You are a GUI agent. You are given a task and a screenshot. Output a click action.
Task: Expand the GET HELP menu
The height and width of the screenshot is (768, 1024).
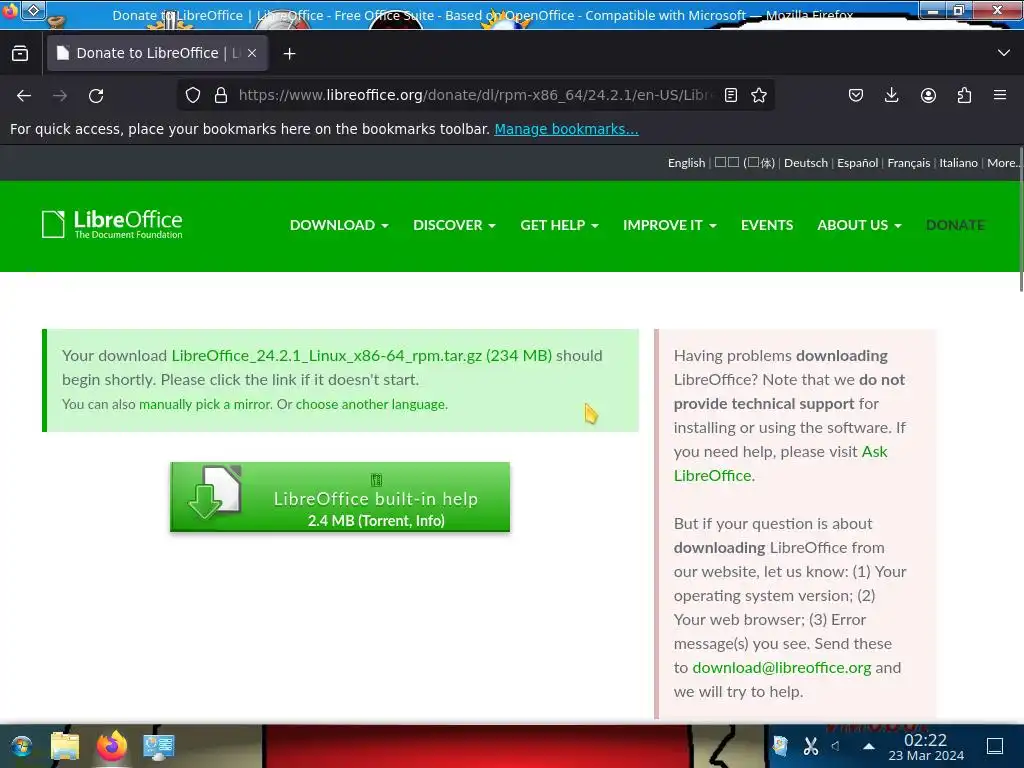(559, 225)
